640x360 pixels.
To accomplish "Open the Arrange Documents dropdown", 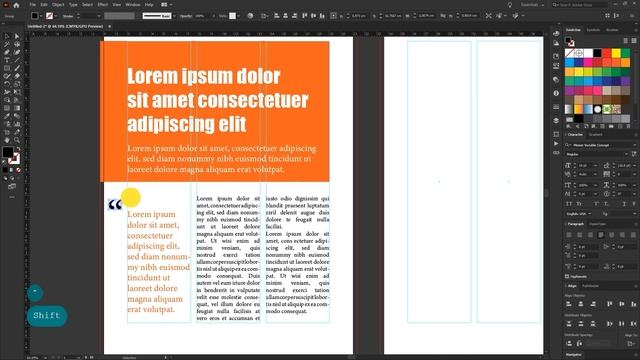I will [166, 5].
